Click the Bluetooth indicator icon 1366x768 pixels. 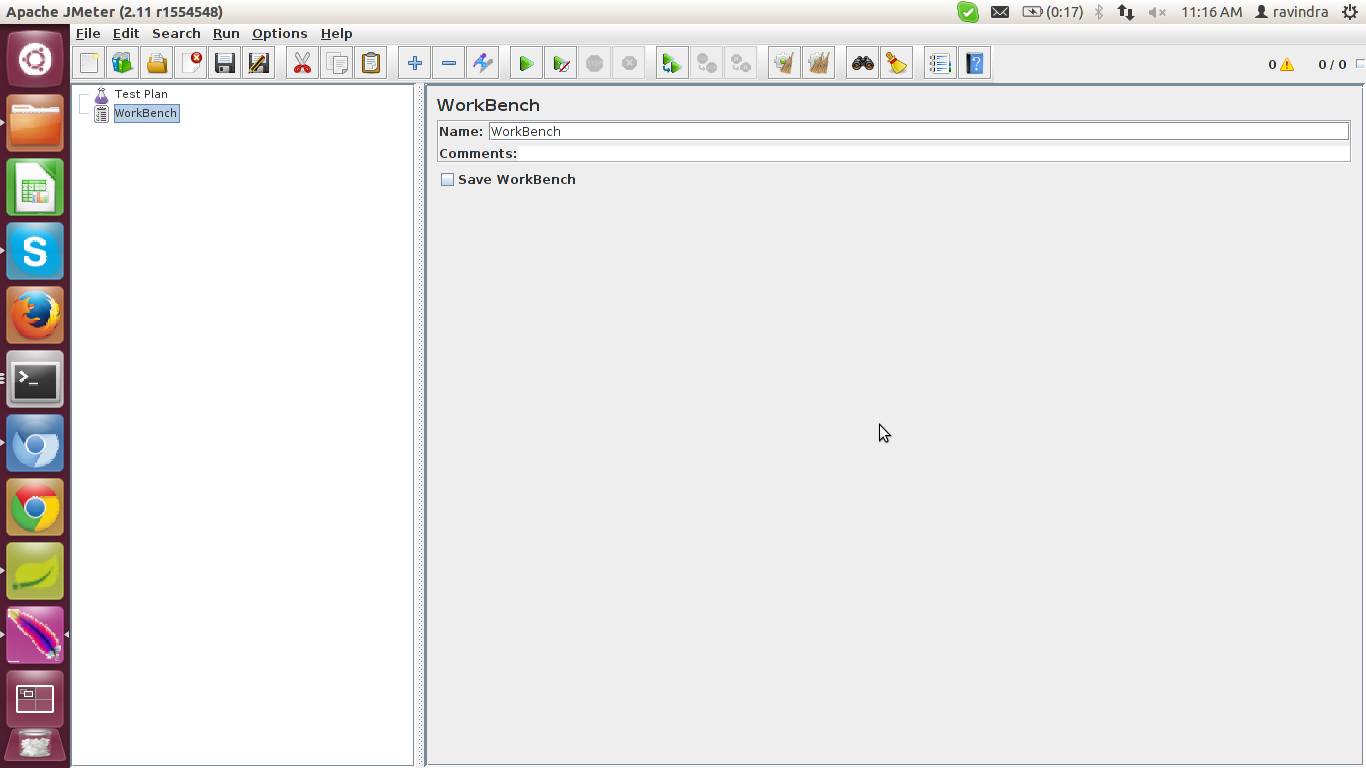[1098, 12]
